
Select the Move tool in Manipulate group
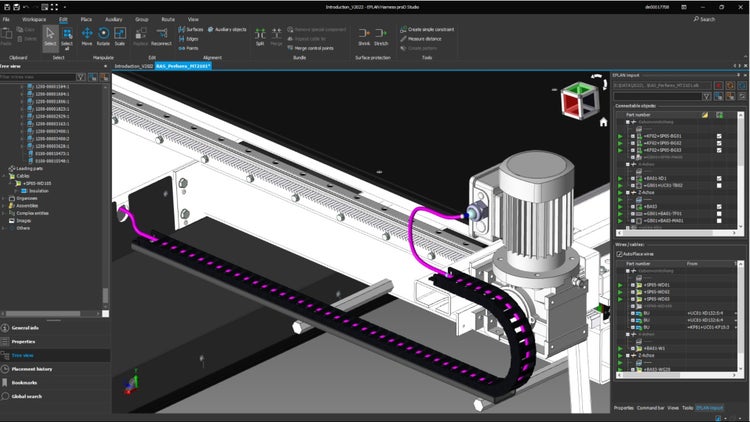point(87,35)
